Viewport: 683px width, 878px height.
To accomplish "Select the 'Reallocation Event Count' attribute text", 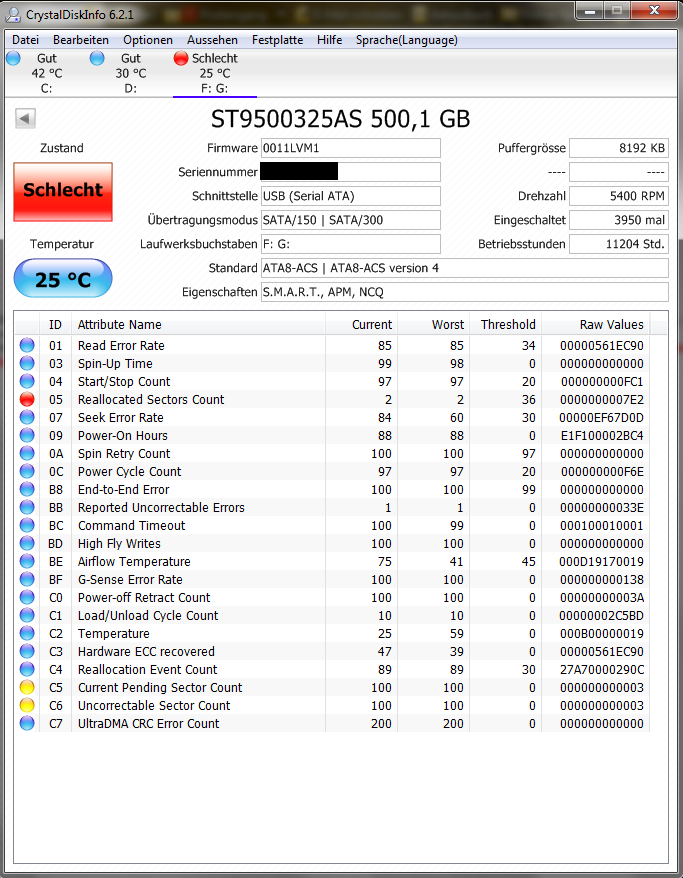I will [x=147, y=669].
